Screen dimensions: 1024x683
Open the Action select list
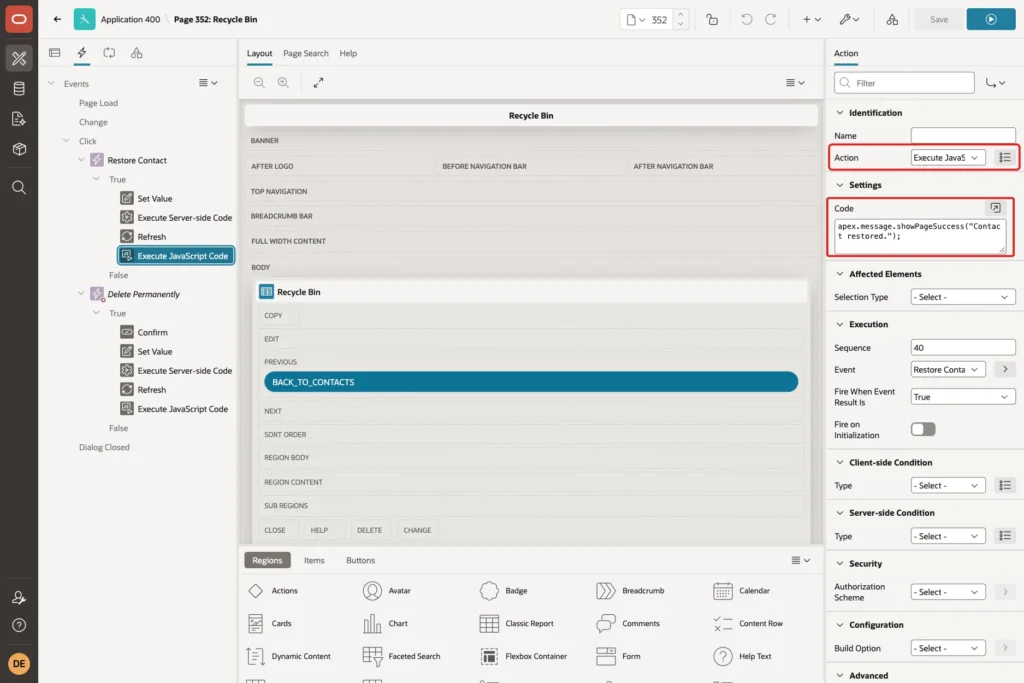(948, 157)
